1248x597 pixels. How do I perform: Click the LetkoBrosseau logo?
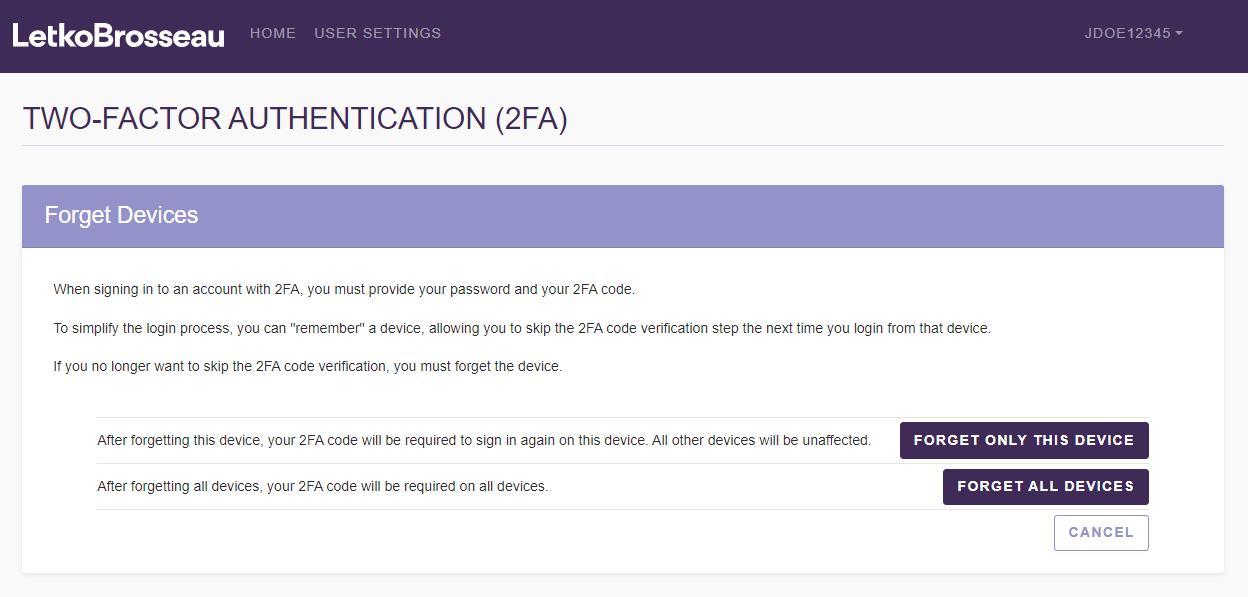pyautogui.click(x=118, y=35)
